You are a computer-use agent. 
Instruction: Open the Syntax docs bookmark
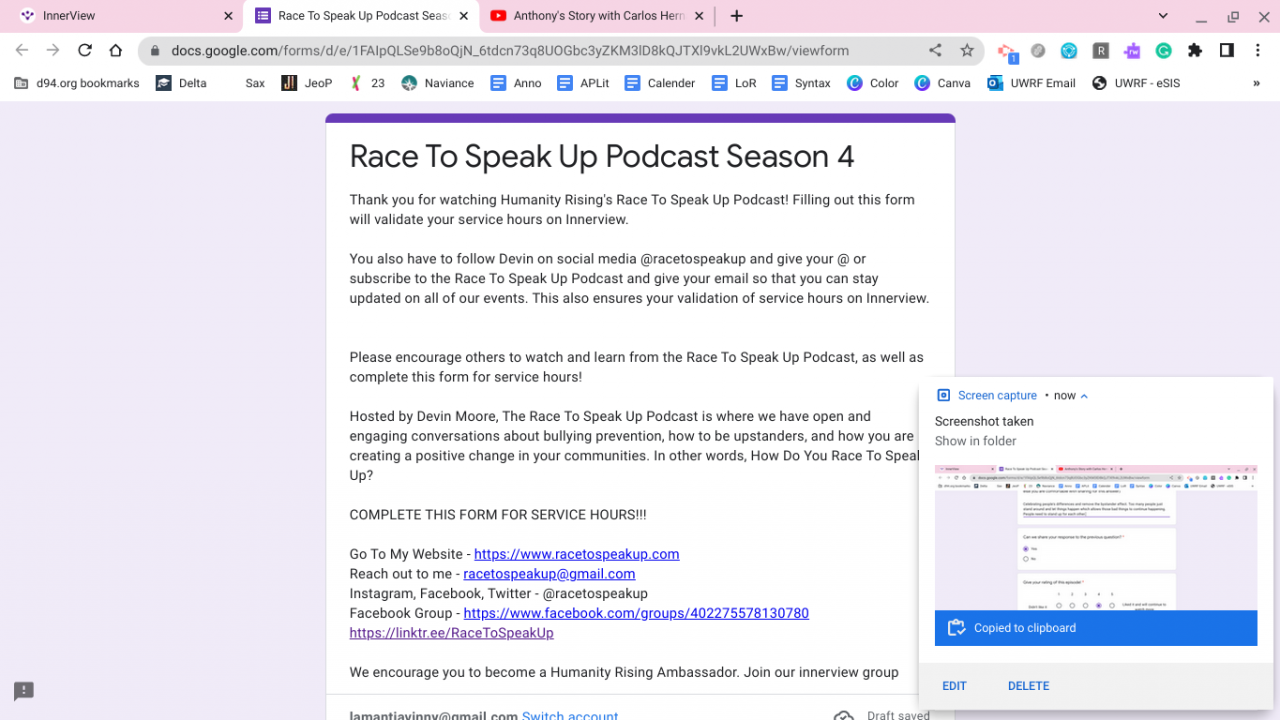pyautogui.click(x=801, y=83)
